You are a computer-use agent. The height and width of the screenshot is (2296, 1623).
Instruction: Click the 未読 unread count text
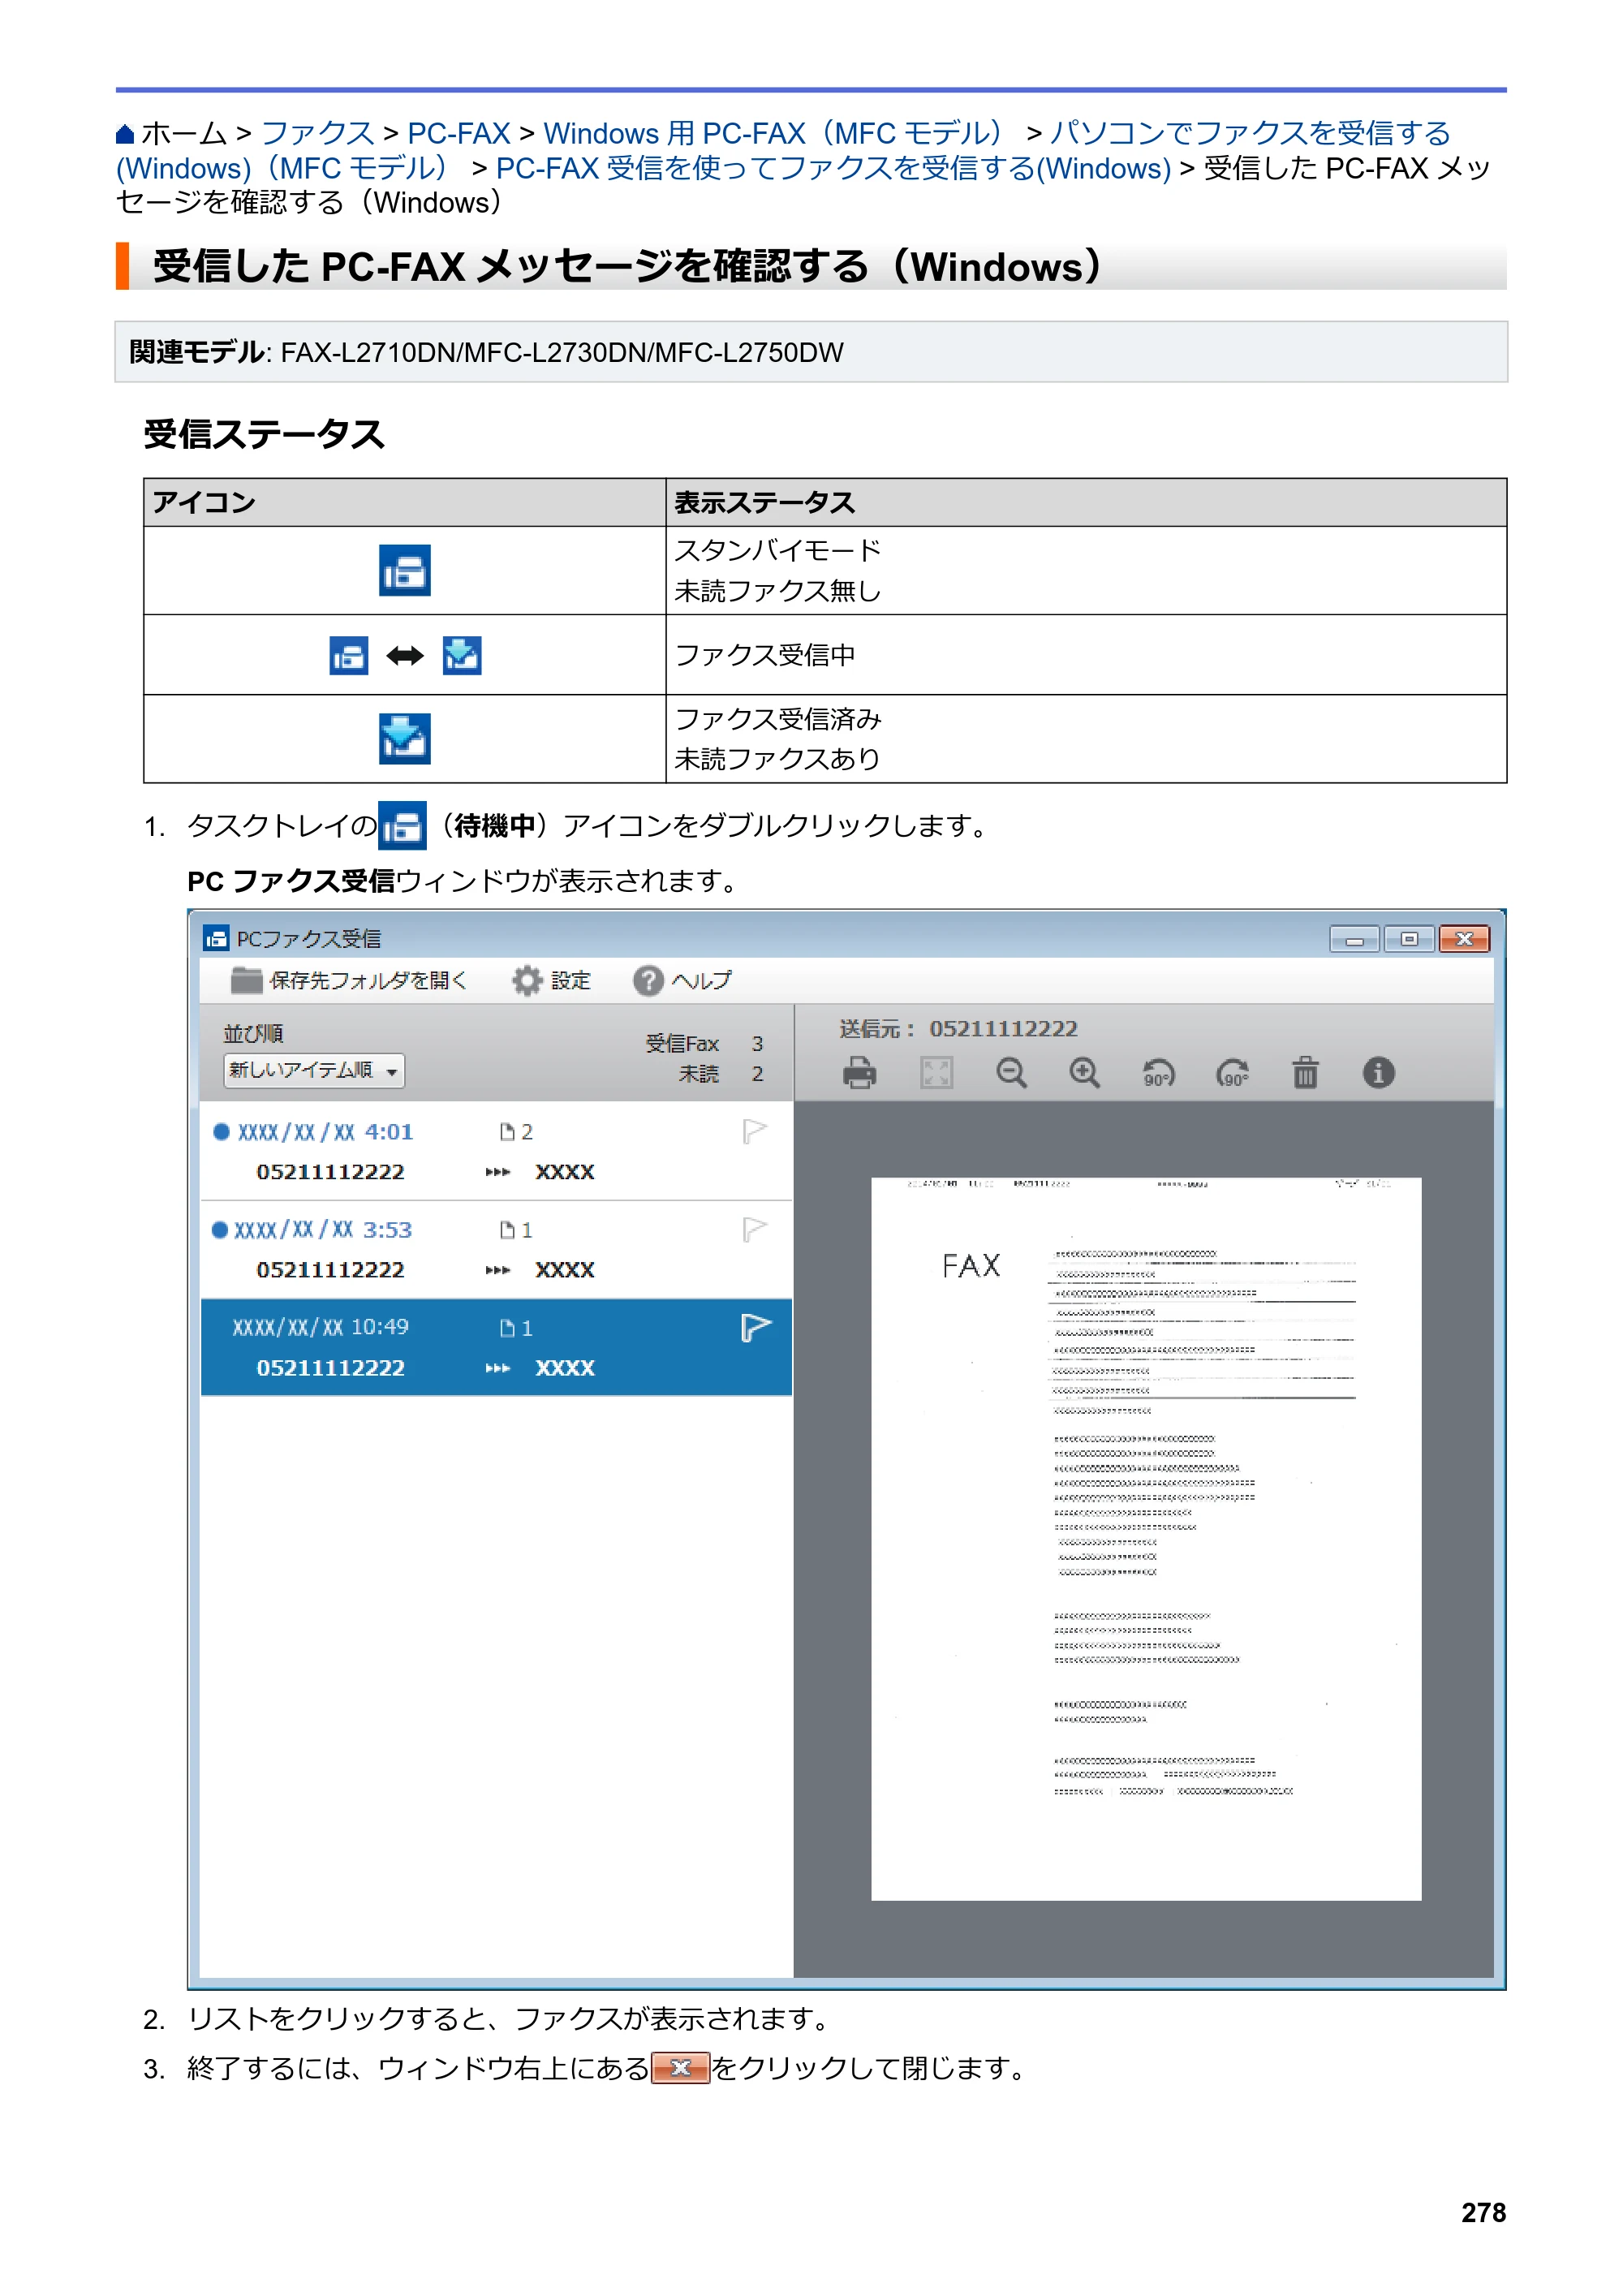tap(721, 1073)
